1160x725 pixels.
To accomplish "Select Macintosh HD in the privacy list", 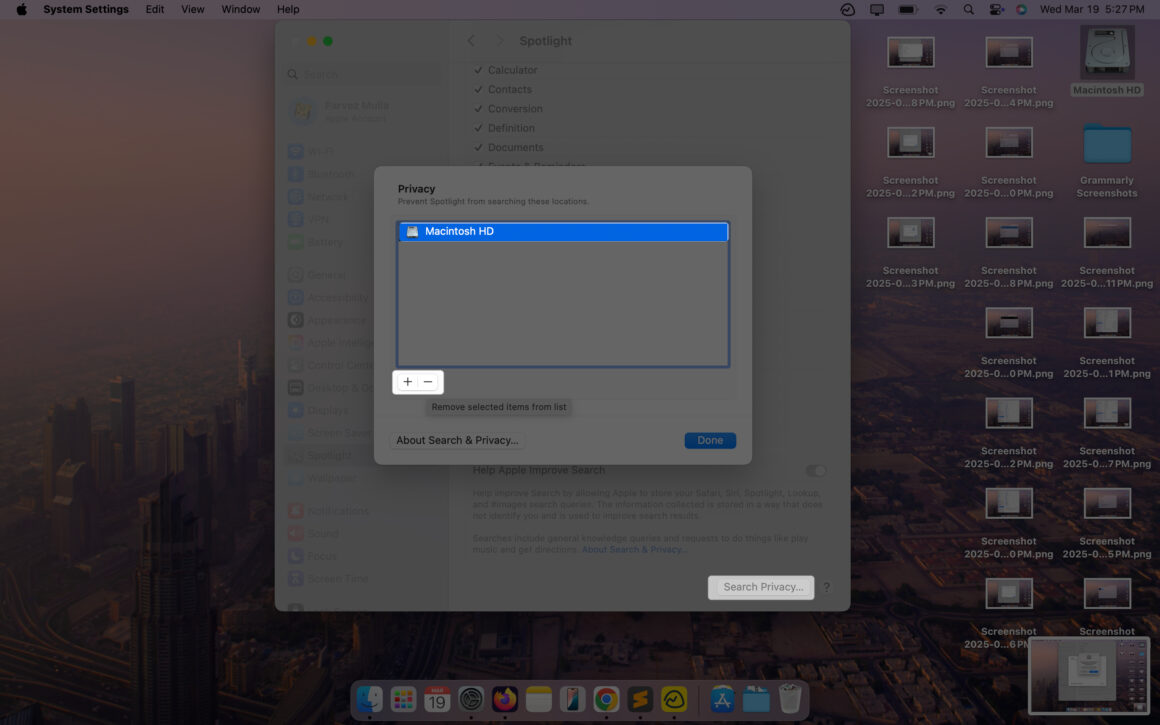I will [x=563, y=231].
